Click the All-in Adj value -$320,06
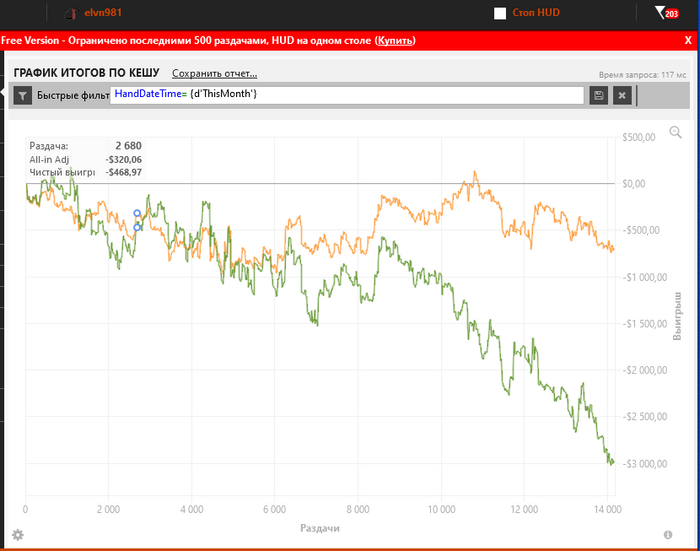The height and width of the screenshot is (551, 700). [124, 159]
